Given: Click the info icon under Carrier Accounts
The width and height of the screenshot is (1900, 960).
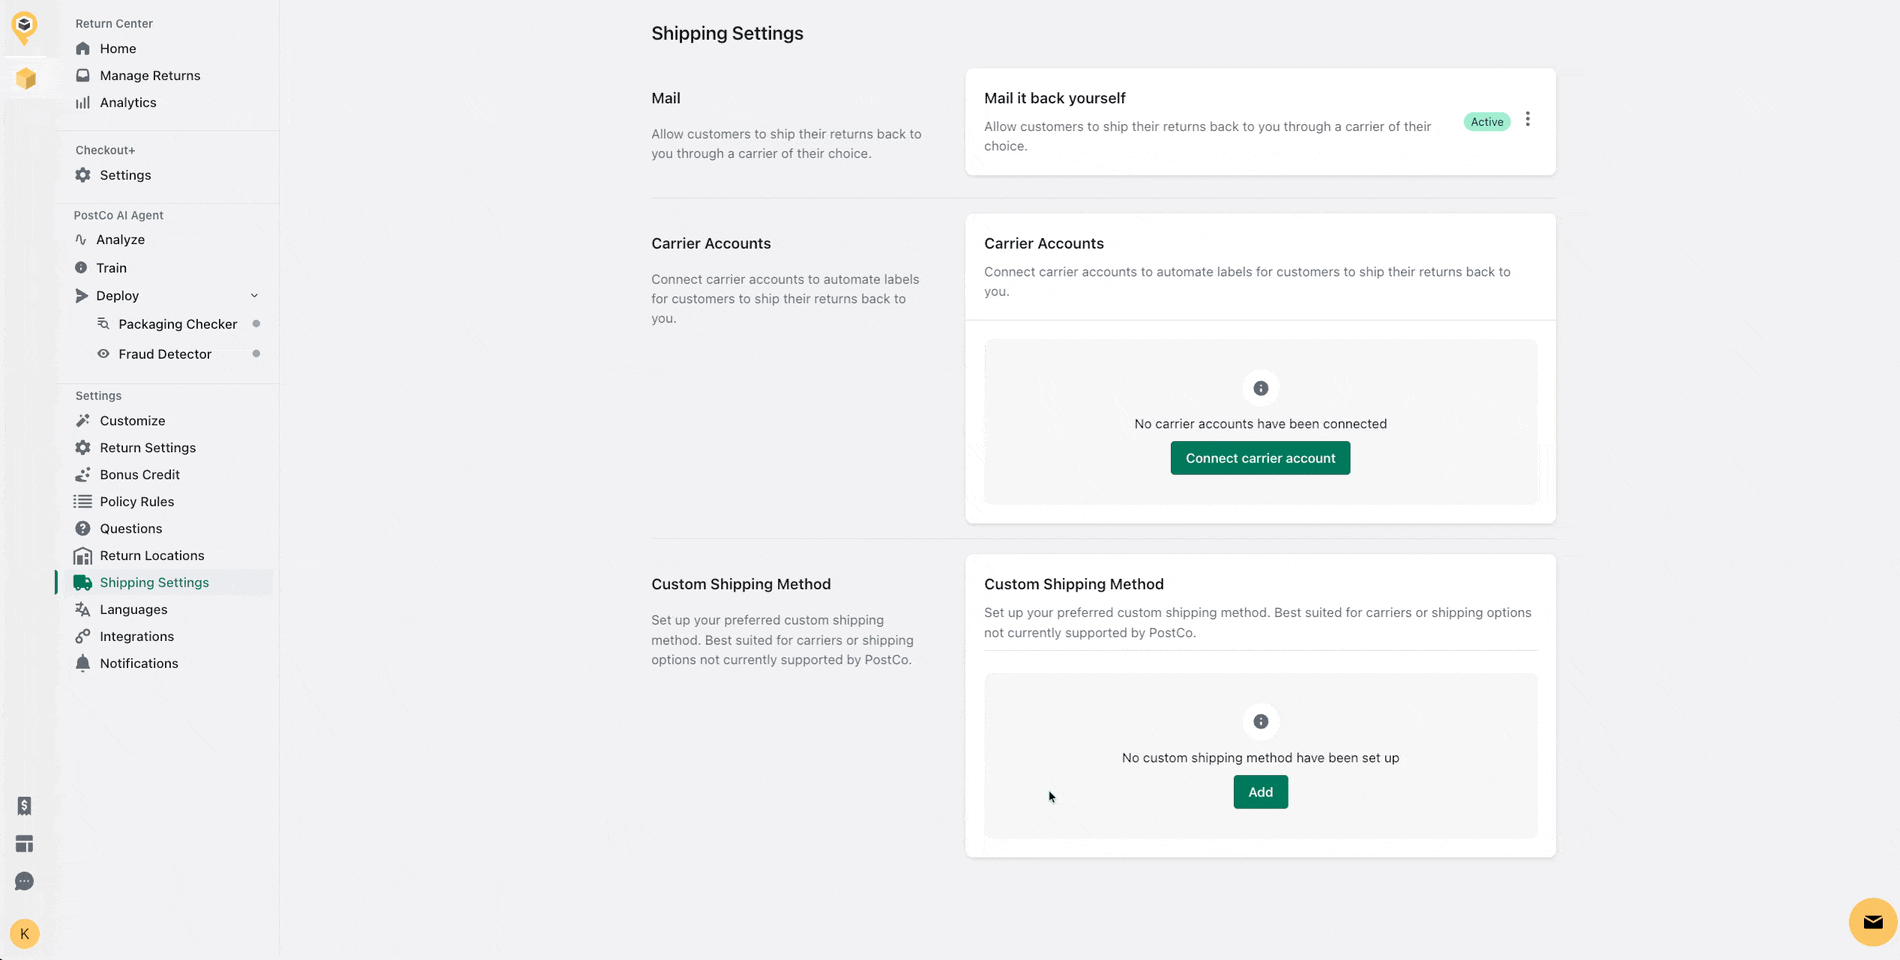Looking at the screenshot, I should click(1260, 388).
